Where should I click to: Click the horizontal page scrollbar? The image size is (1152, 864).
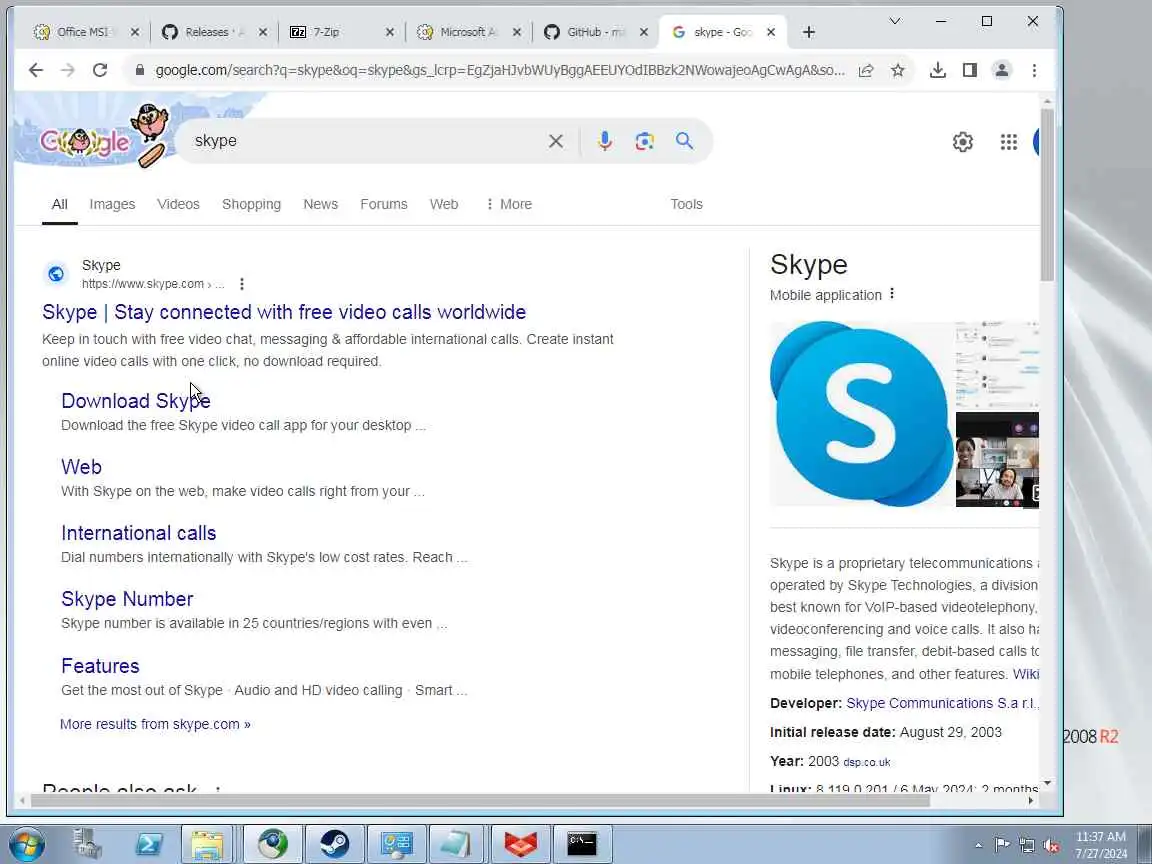480,801
